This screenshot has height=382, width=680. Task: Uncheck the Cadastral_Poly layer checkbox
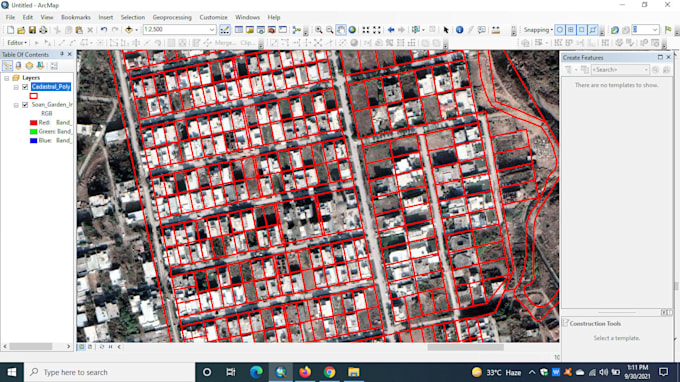coord(25,87)
